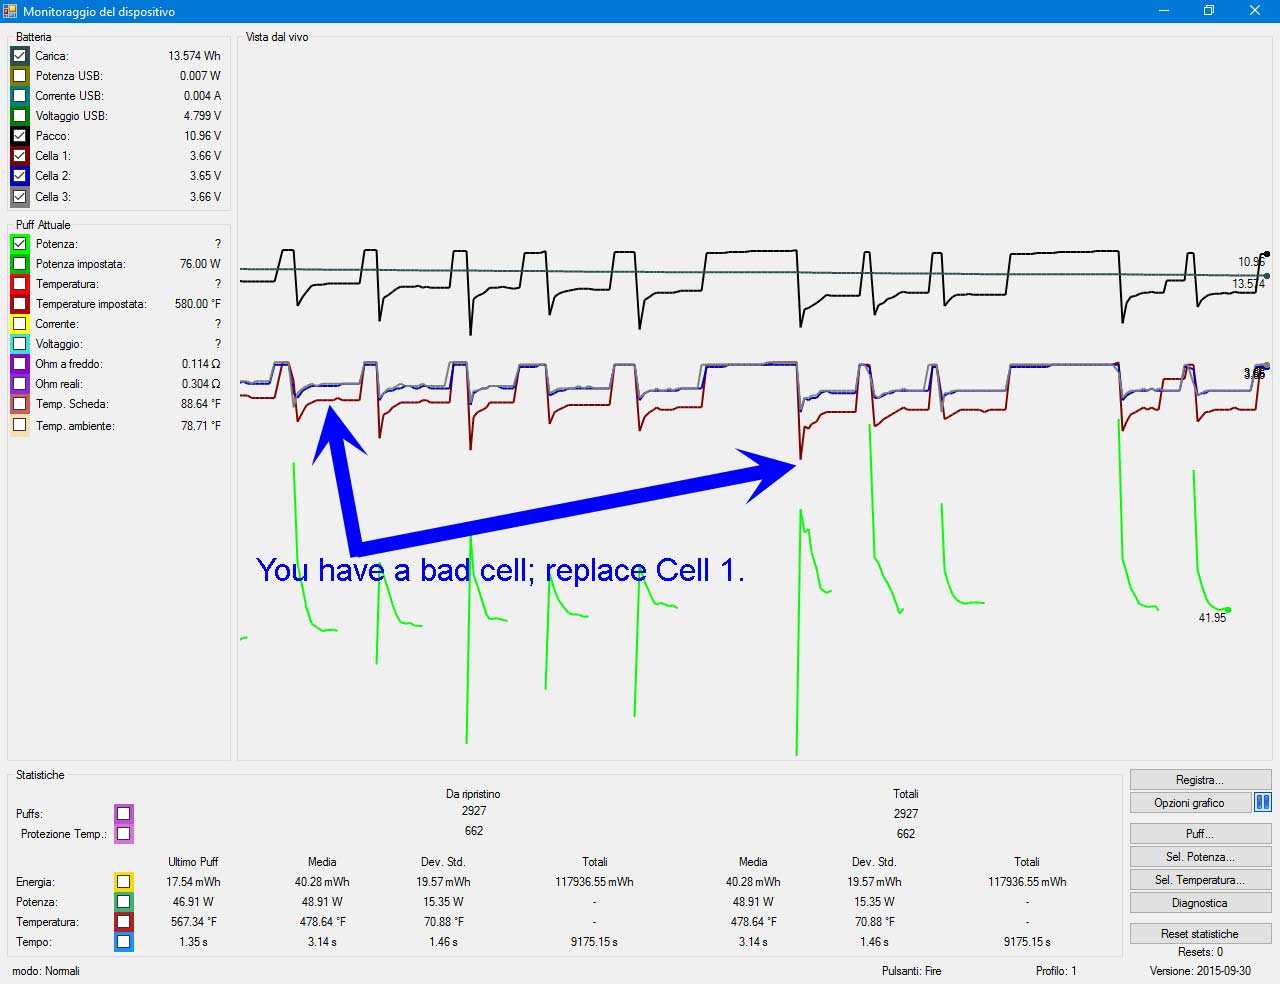Screen dimensions: 1280x984
Task: Enable the yellow Corrente checkbox
Action: 20,324
